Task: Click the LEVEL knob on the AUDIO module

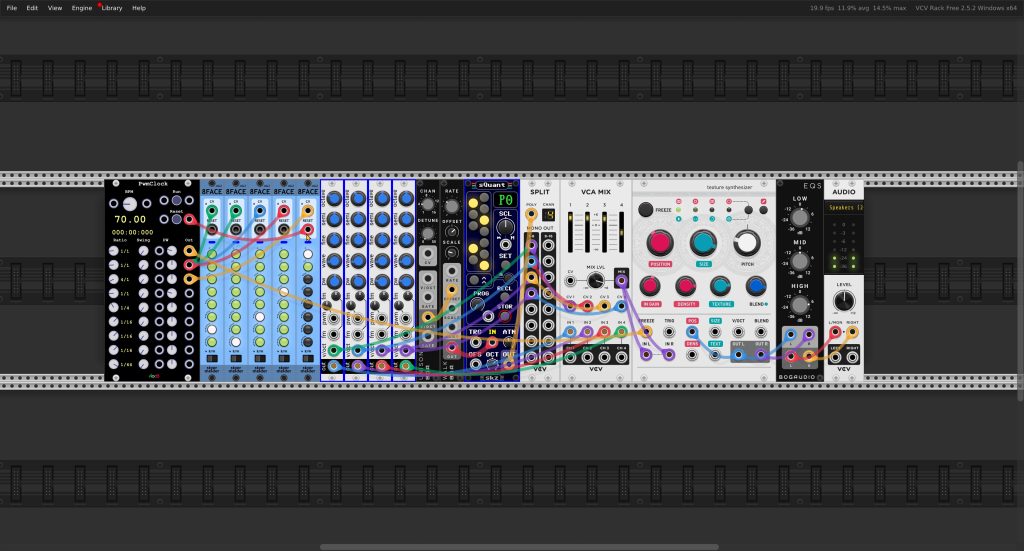Action: click(844, 301)
